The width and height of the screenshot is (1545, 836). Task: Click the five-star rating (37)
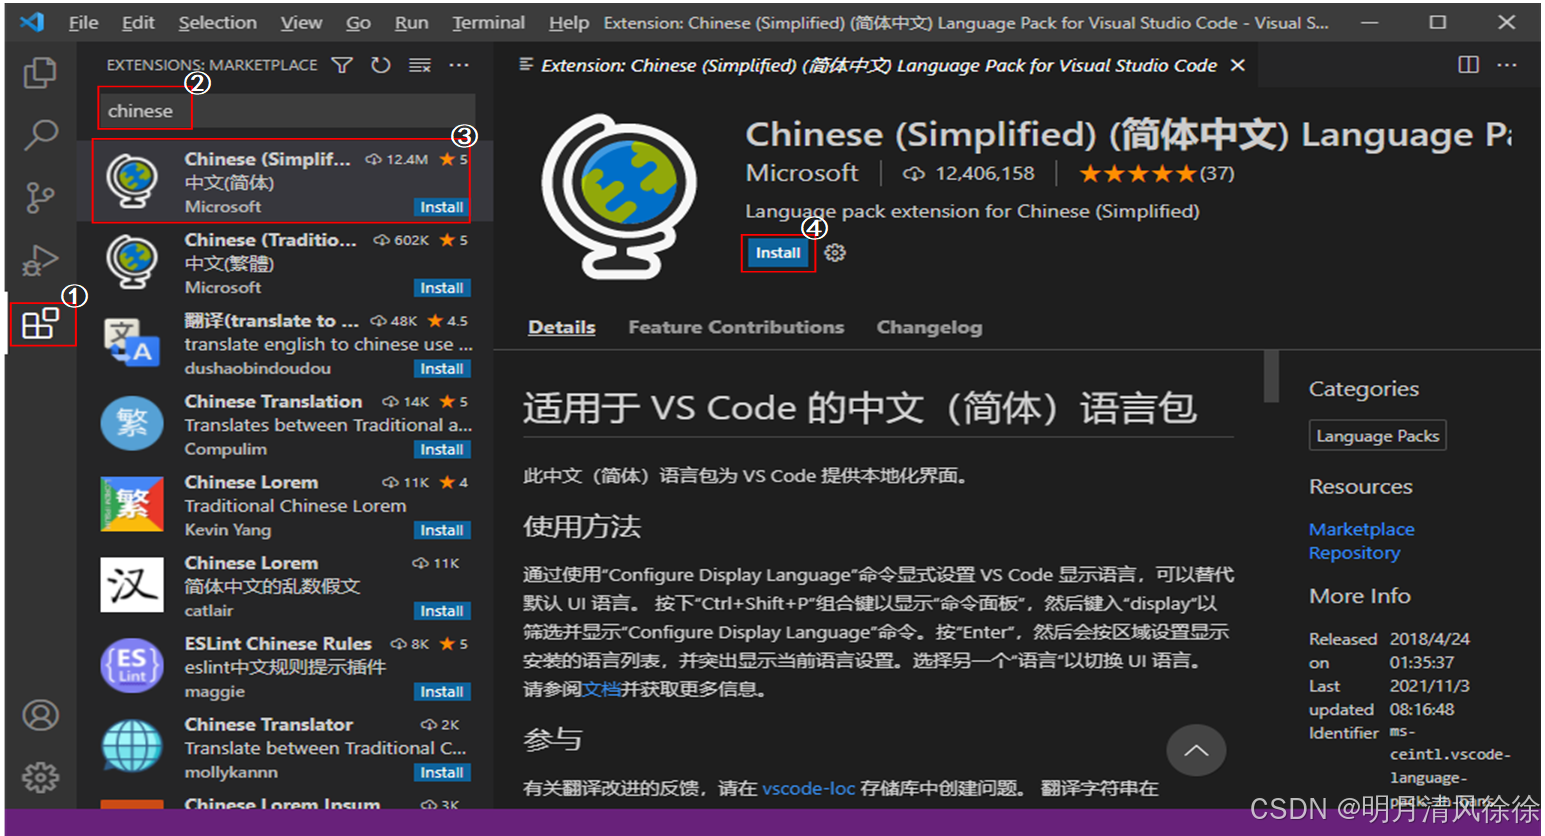point(1157,174)
